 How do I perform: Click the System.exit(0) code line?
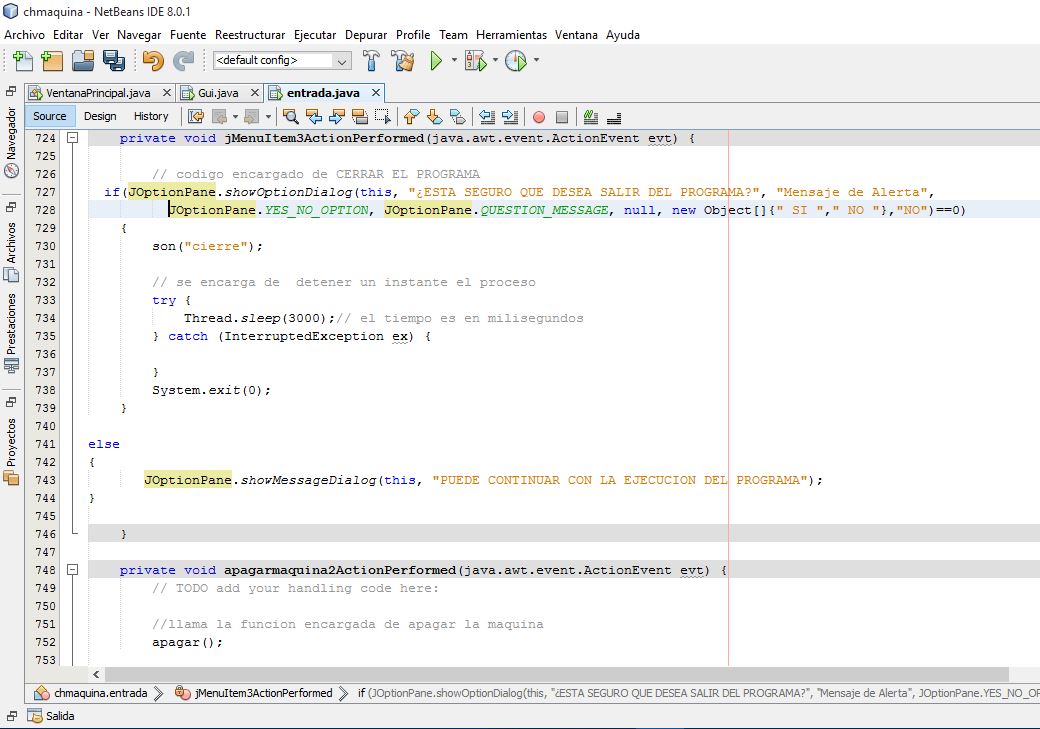point(212,390)
